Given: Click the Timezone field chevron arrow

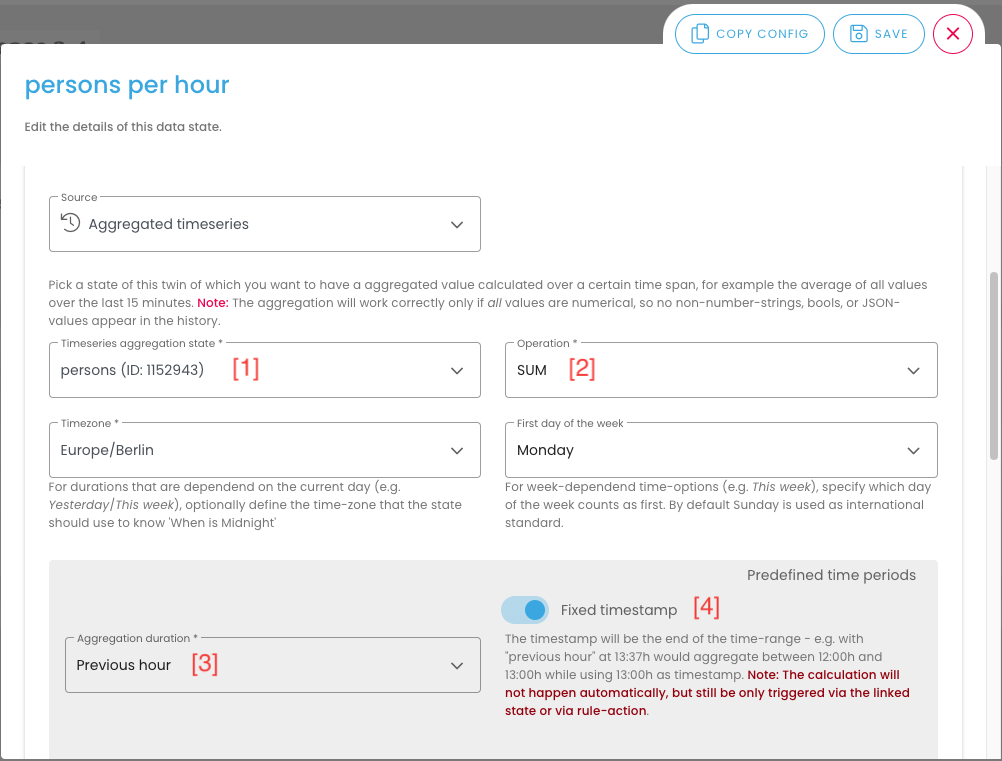Looking at the screenshot, I should (x=457, y=450).
